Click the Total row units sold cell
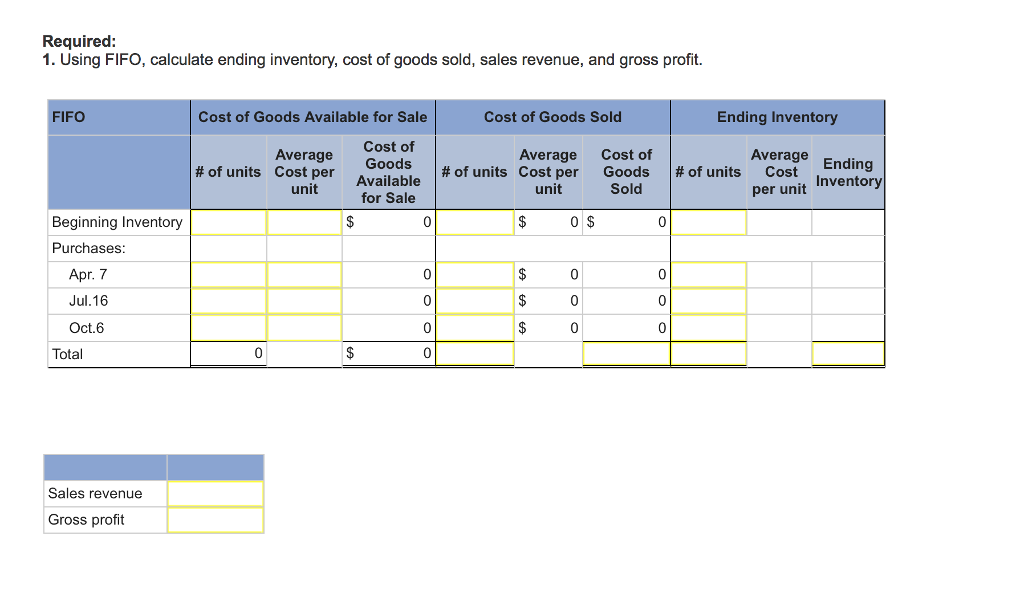Viewport: 1024px width, 593px height. [475, 353]
